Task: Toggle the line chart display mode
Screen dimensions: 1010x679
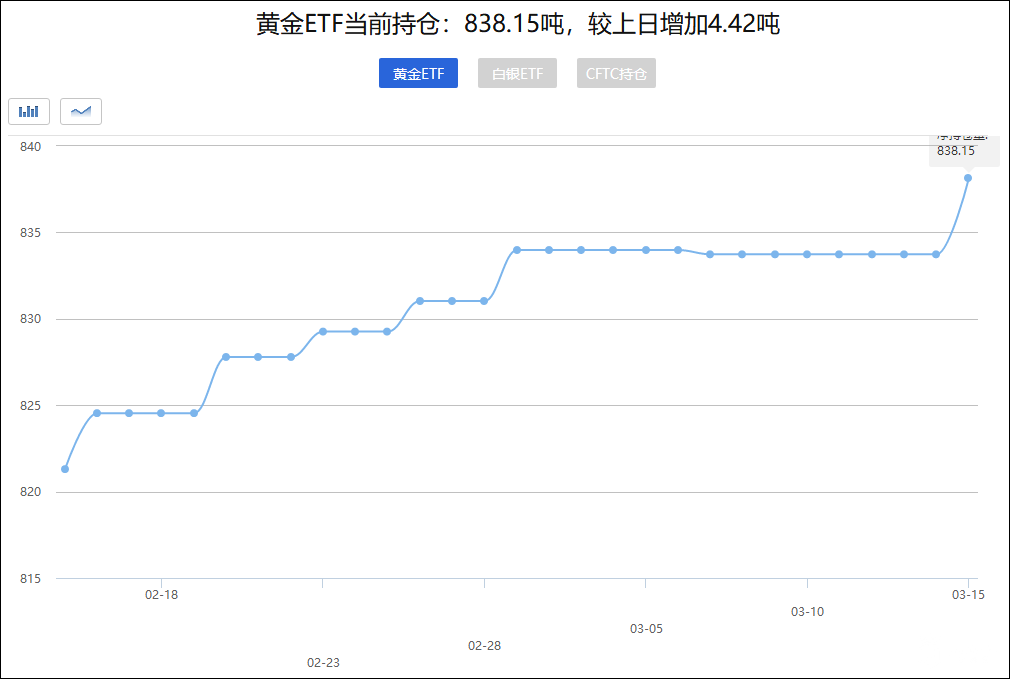Action: [x=81, y=111]
